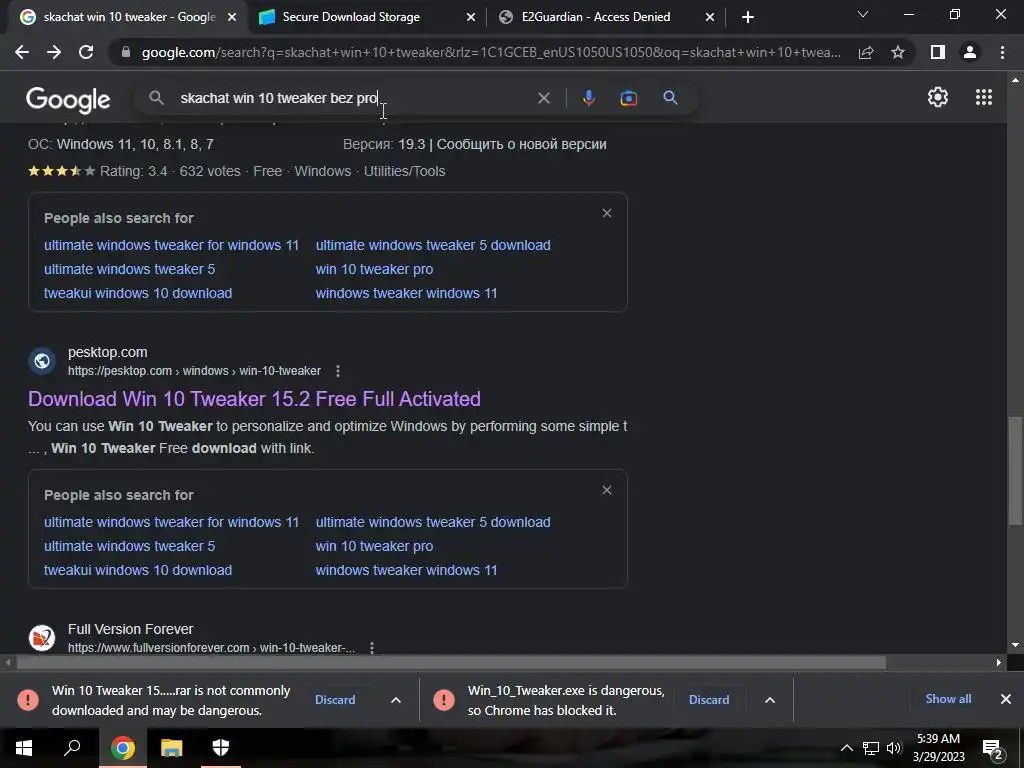Go to Google homepage via logo
The width and height of the screenshot is (1024, 768).
coord(68,99)
